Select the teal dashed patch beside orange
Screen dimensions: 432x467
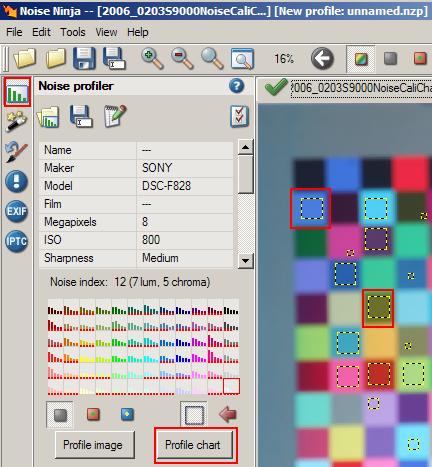348,342
